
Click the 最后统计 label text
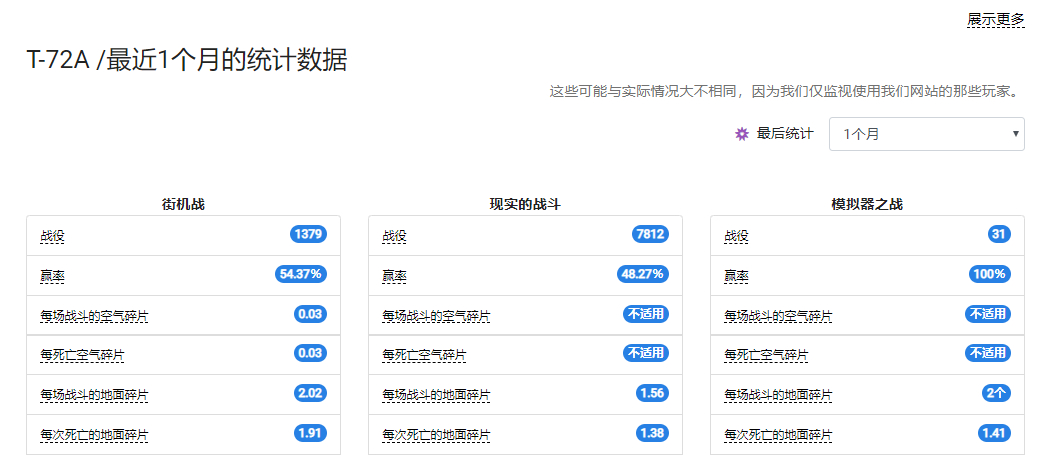point(785,134)
